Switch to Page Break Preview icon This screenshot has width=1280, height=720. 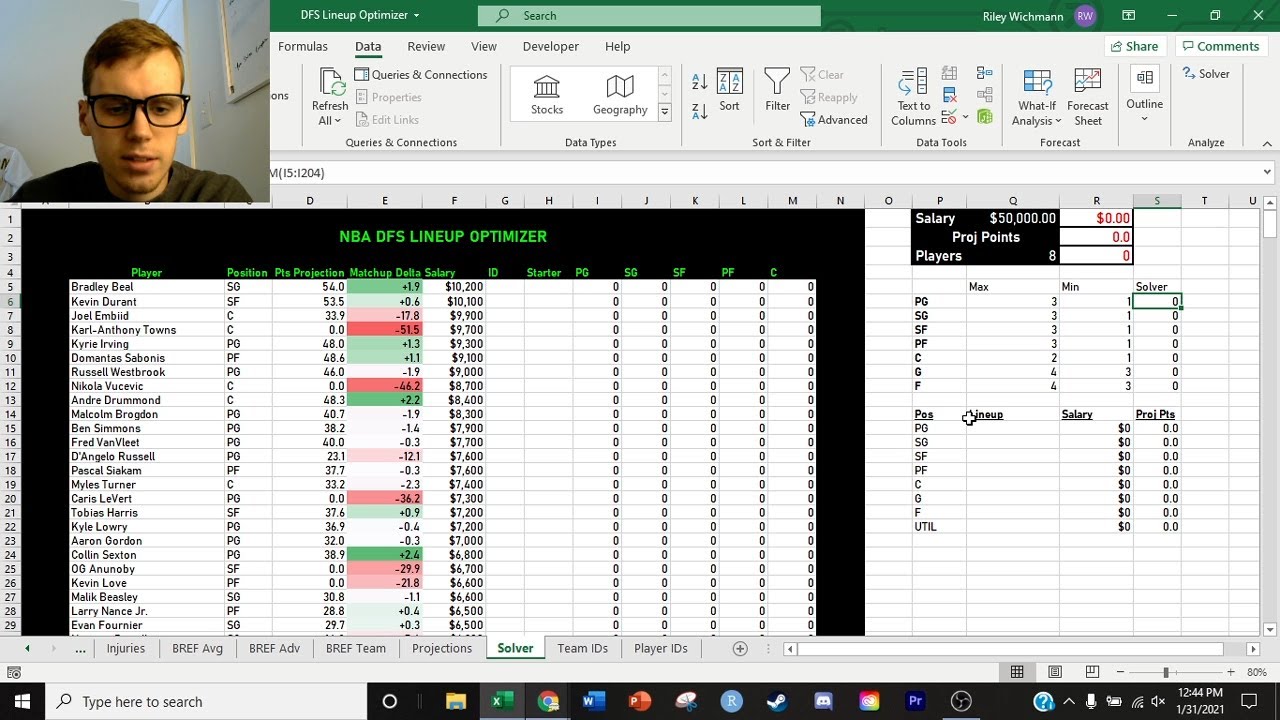pos(1092,673)
